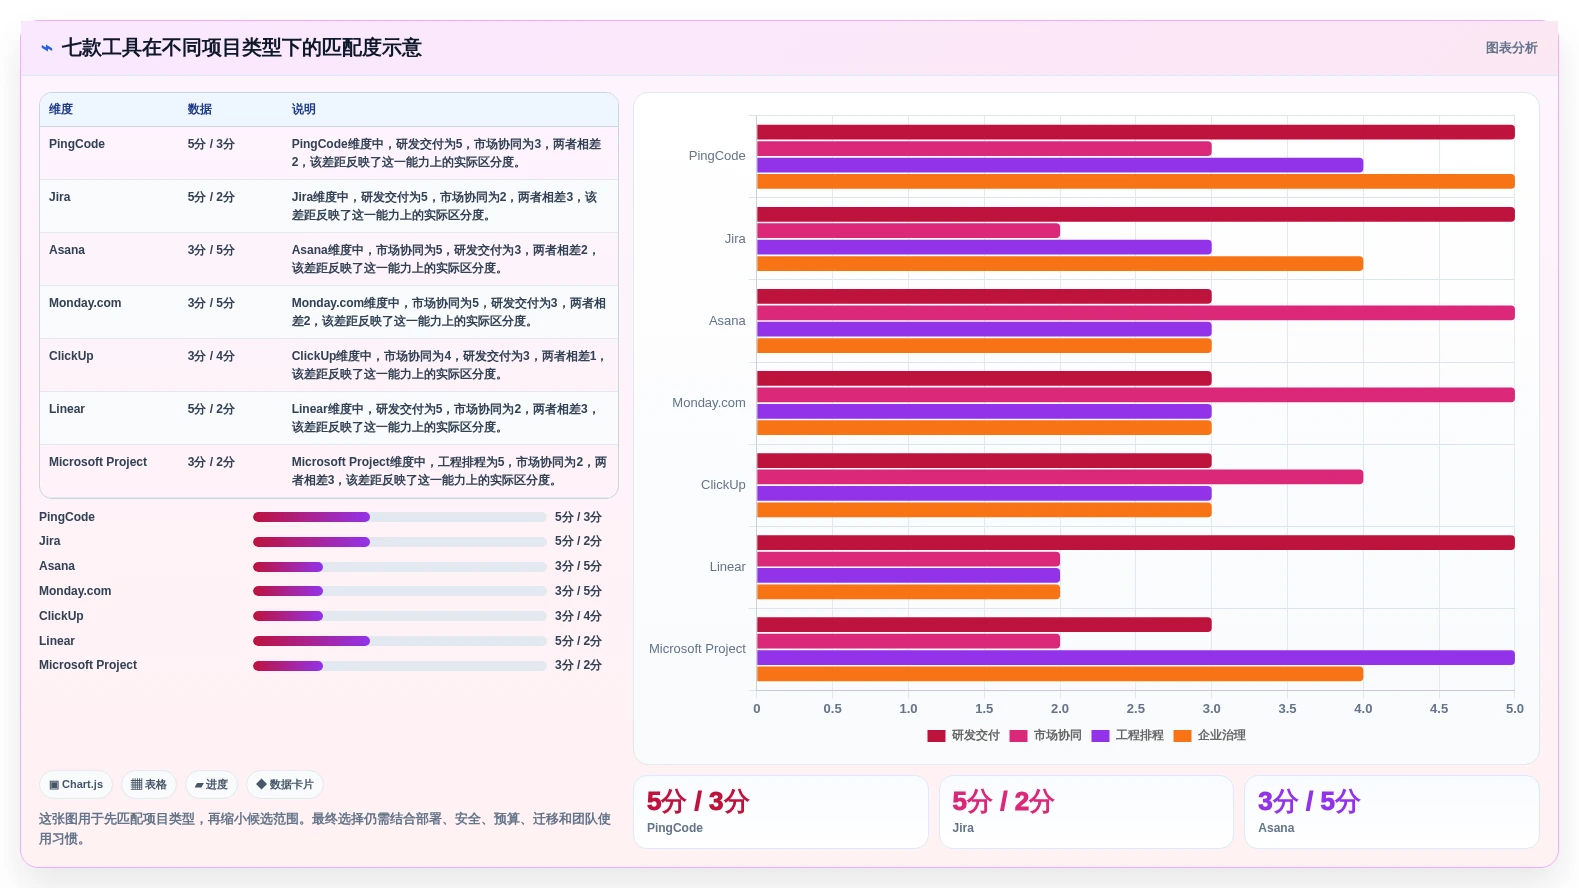
Task: Toggle 研发交付 legend swatch
Action: click(x=936, y=736)
